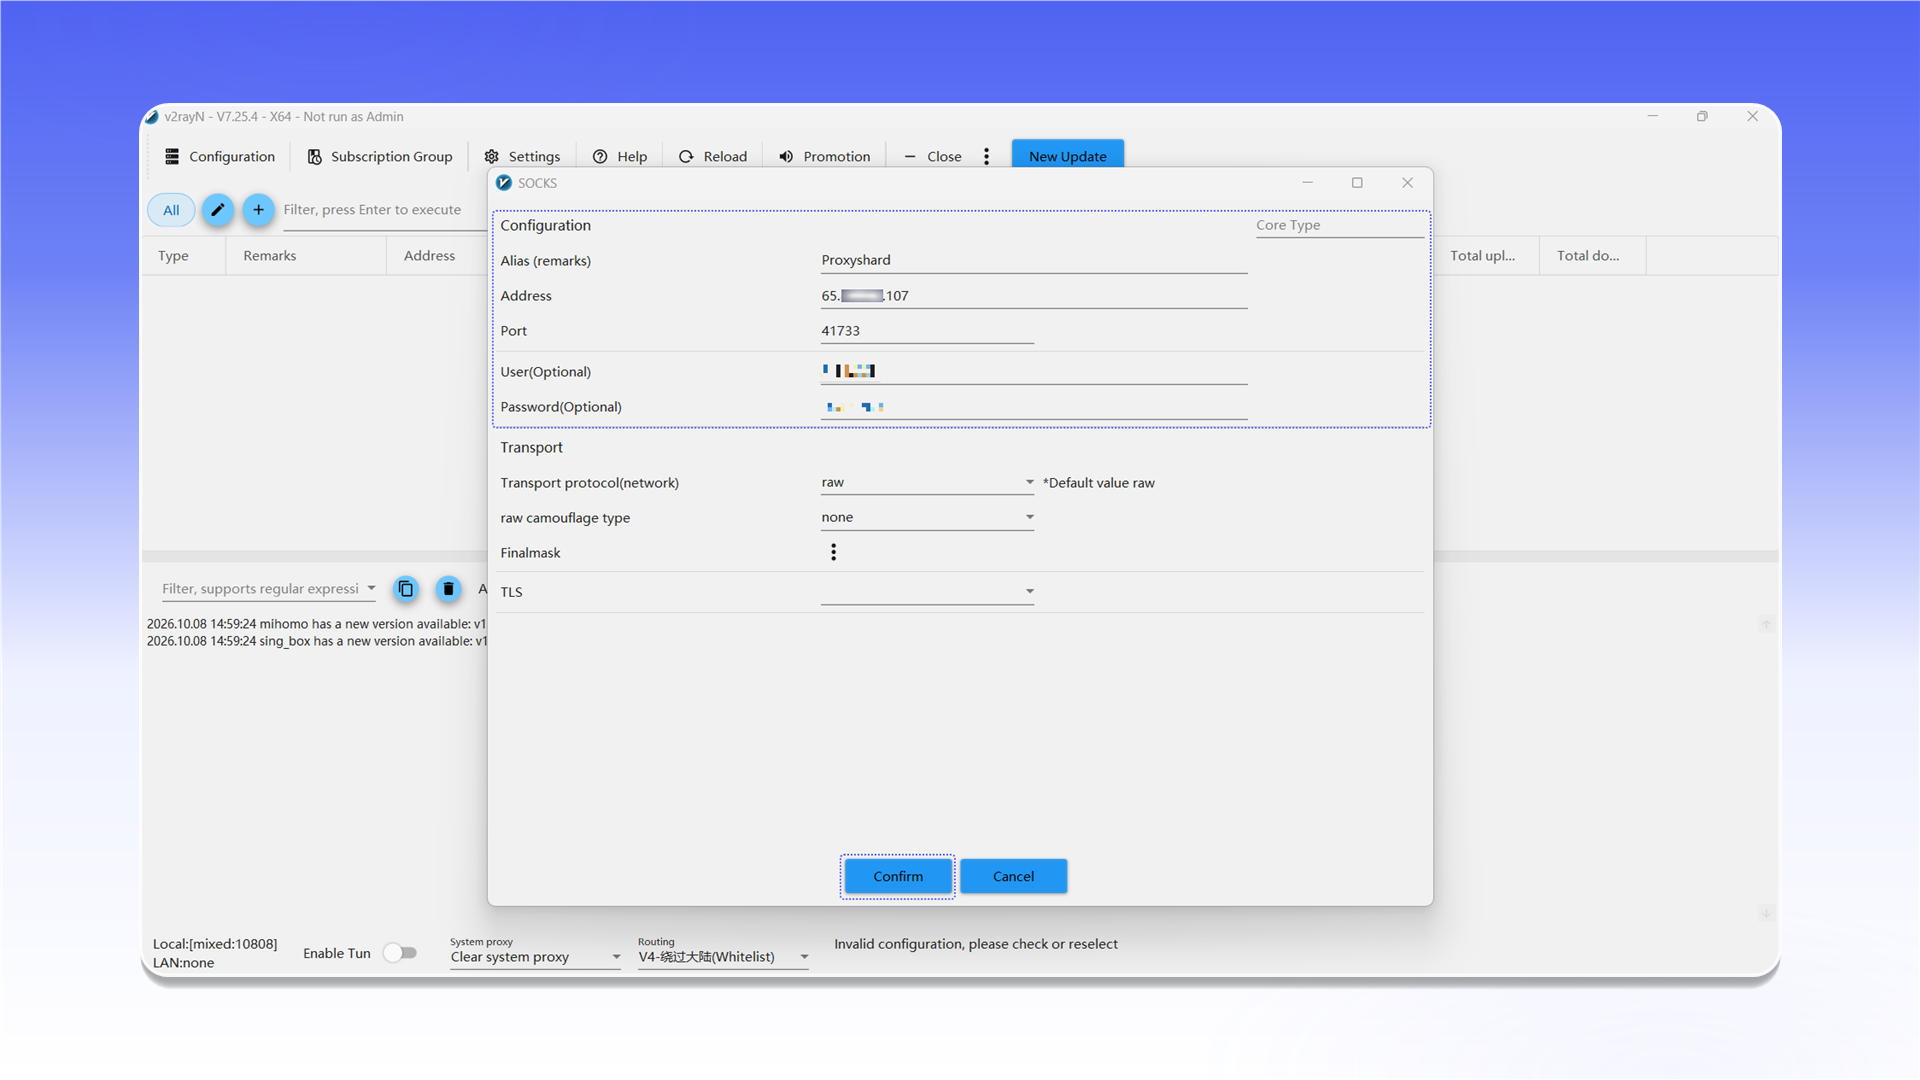
Task: Open the raw camouflage type dropdown
Action: tap(927, 518)
